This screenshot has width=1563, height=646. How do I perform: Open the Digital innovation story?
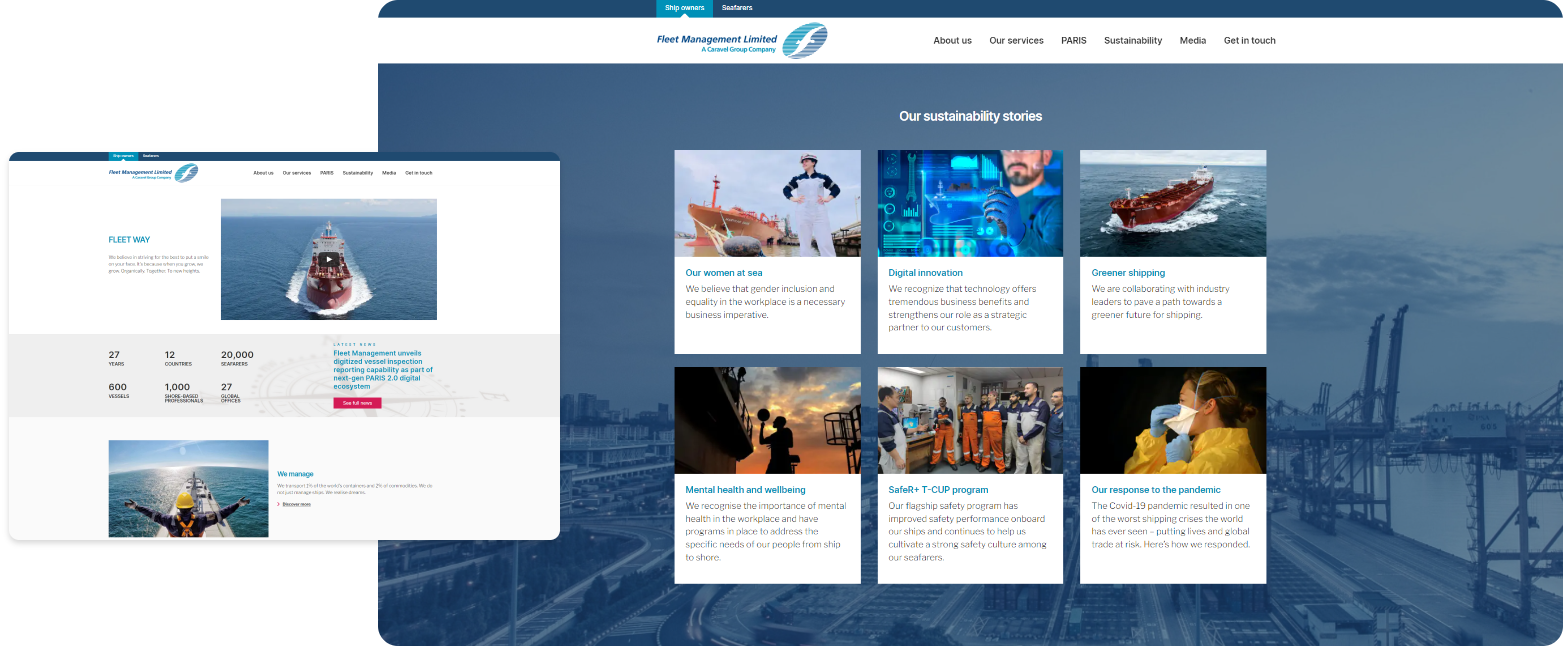coord(925,272)
